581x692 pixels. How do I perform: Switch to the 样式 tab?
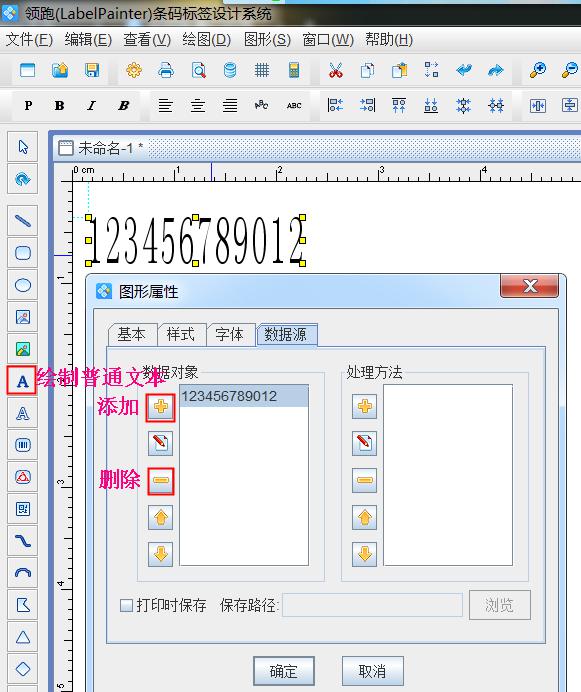click(x=180, y=334)
